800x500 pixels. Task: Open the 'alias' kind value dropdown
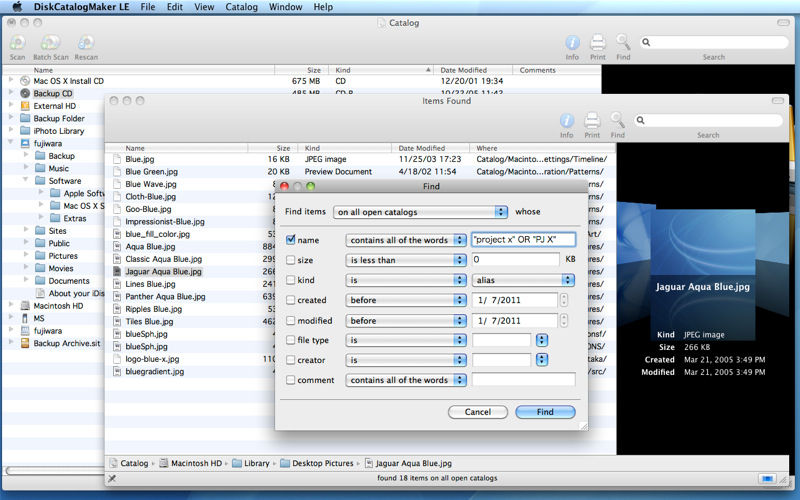click(x=523, y=280)
